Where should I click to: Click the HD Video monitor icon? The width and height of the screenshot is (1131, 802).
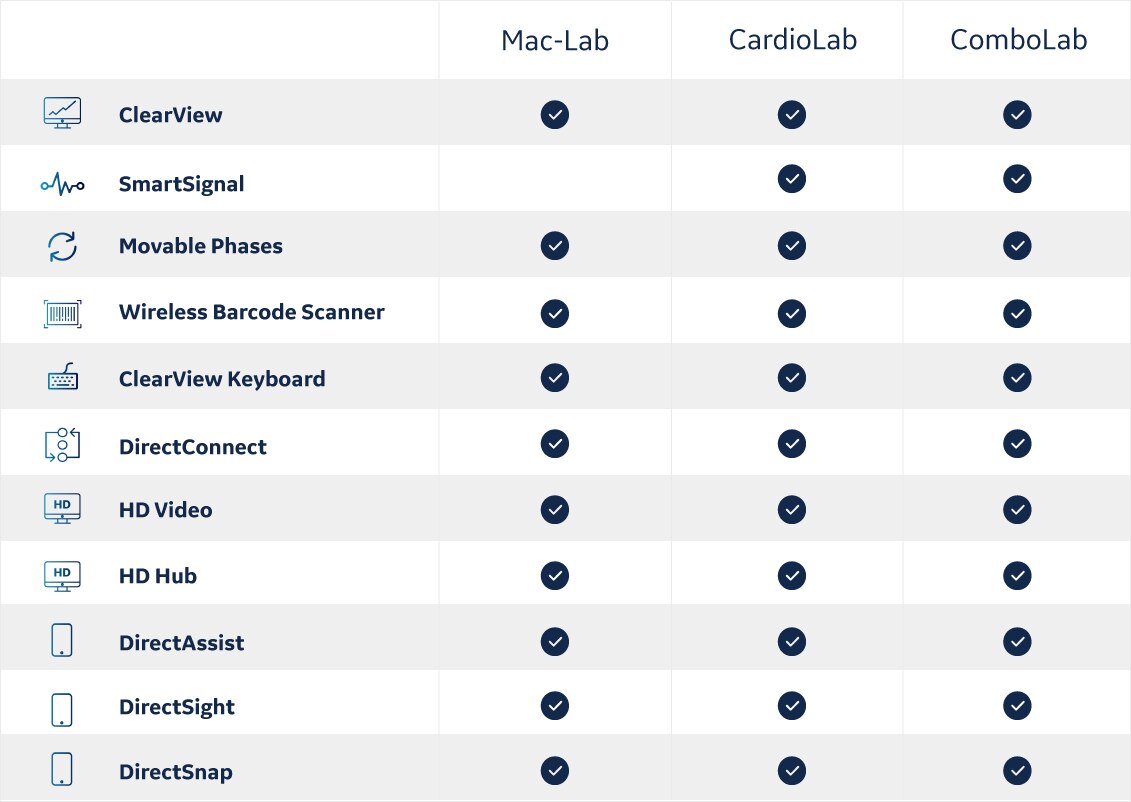[x=62, y=508]
